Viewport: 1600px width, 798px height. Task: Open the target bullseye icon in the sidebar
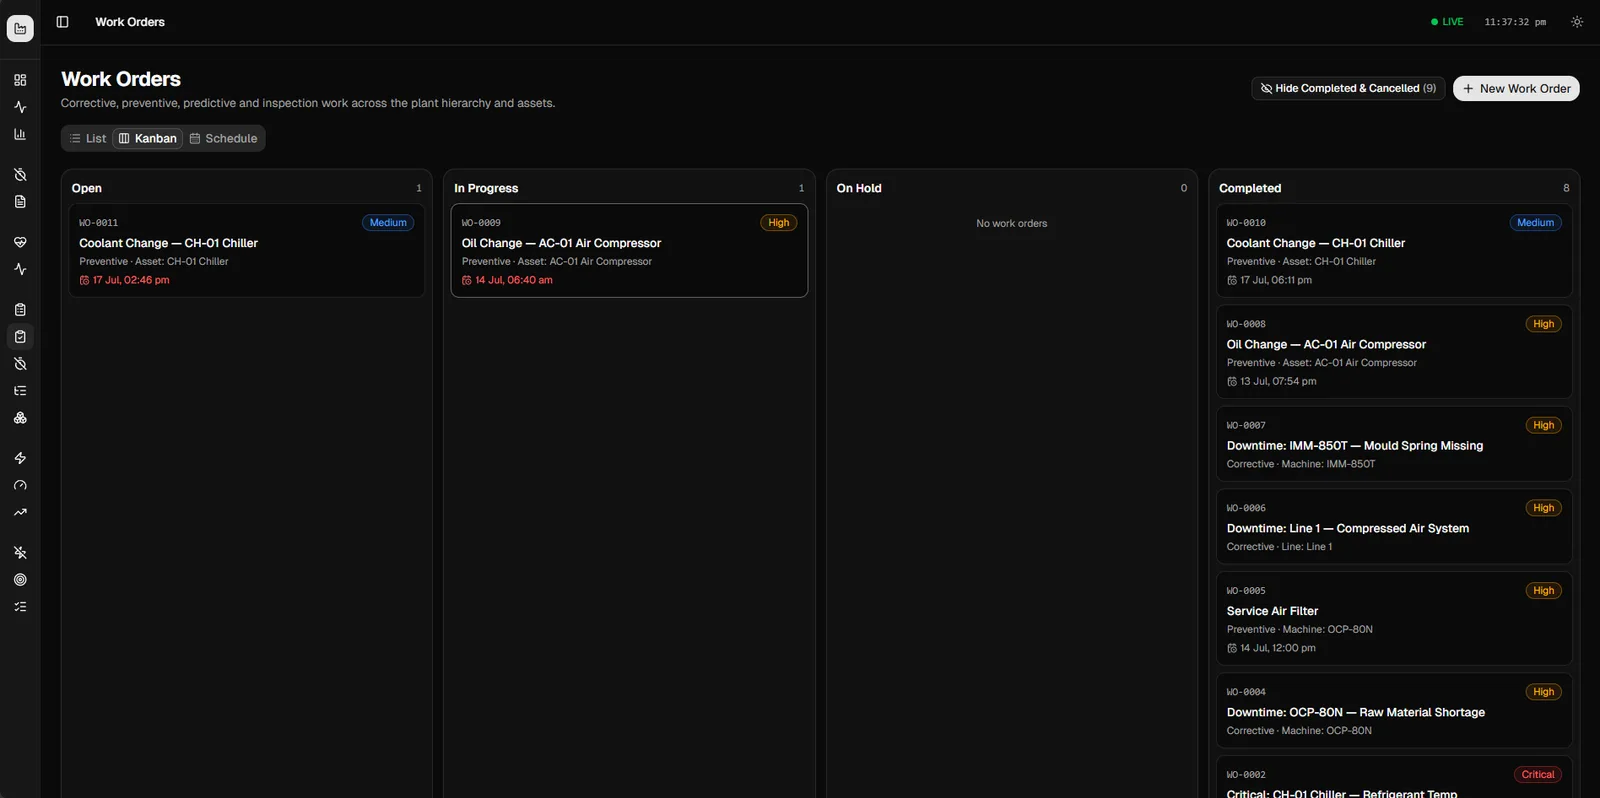(20, 580)
